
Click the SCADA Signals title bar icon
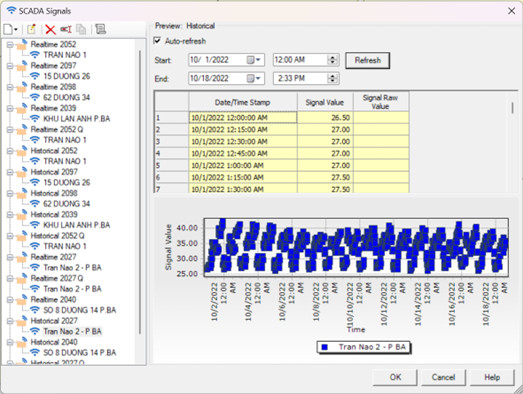[11, 11]
